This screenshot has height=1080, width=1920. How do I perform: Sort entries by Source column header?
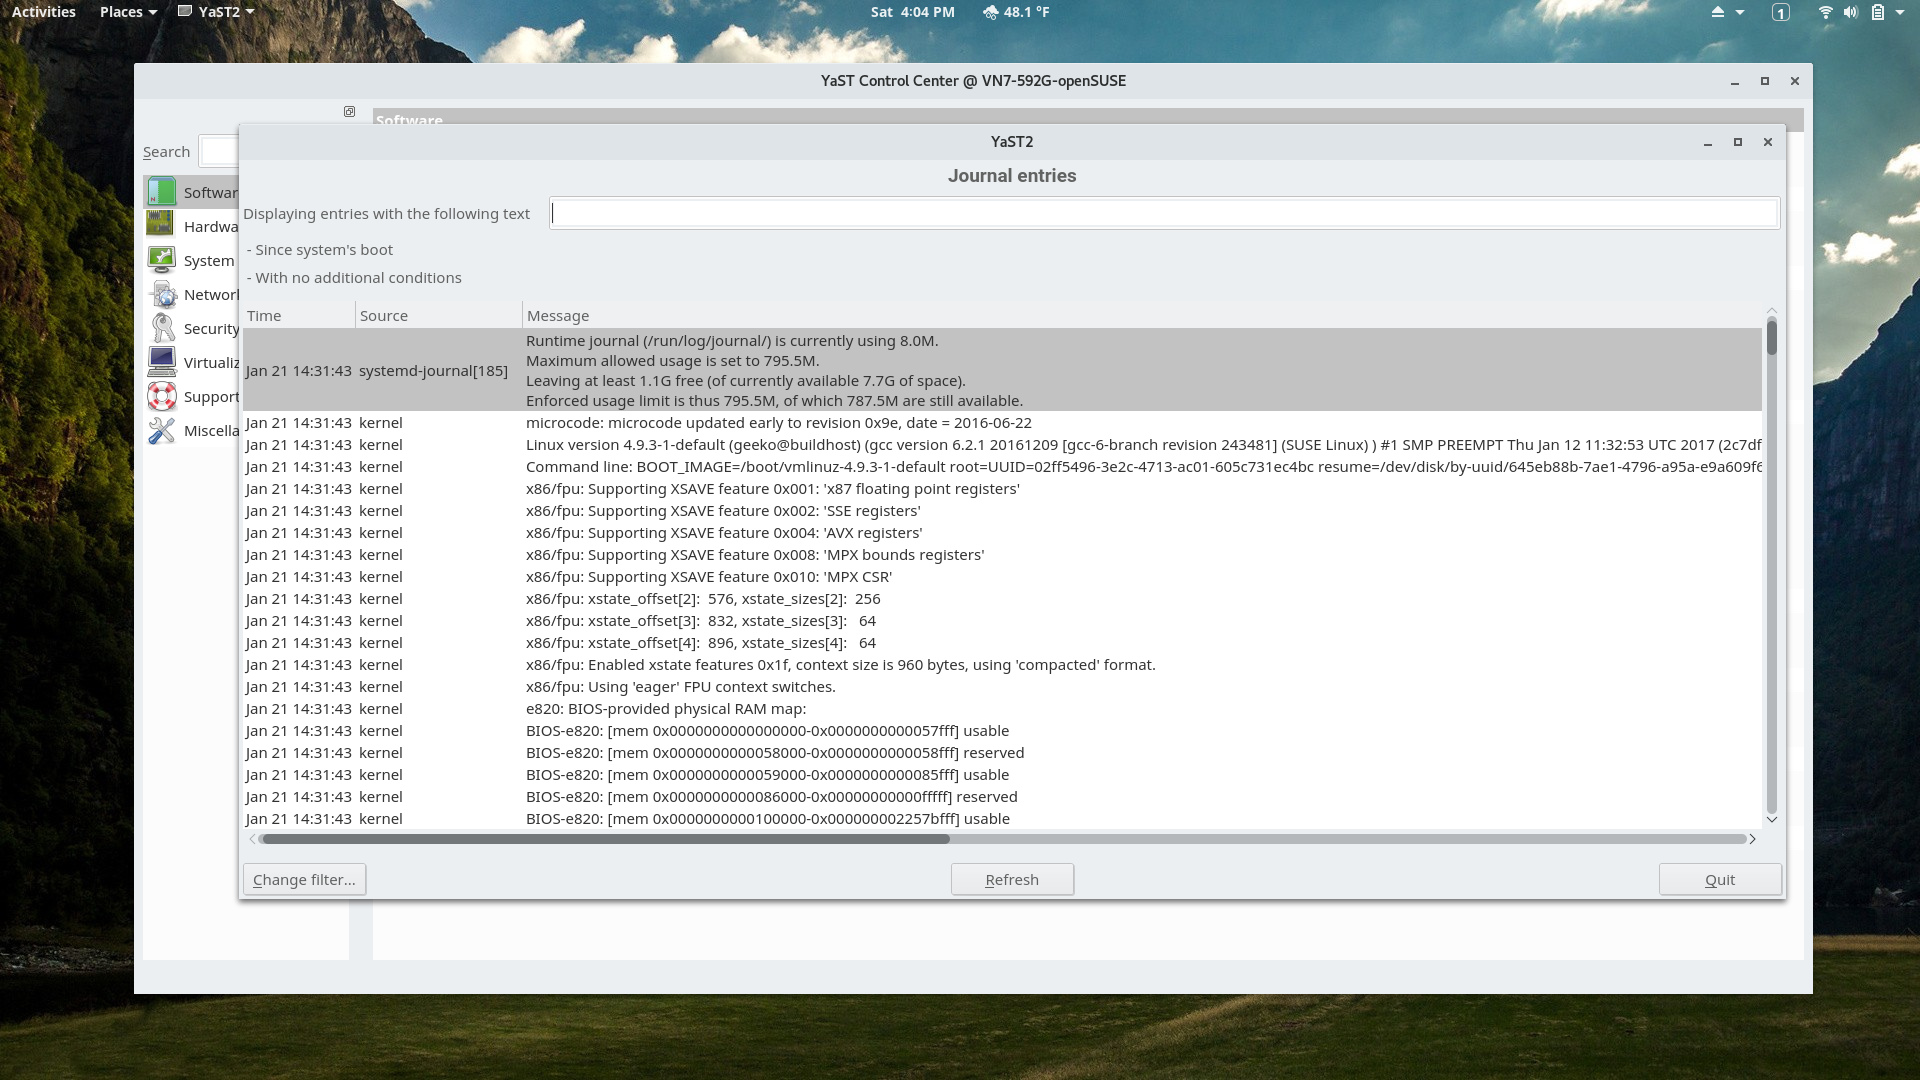[x=439, y=315]
